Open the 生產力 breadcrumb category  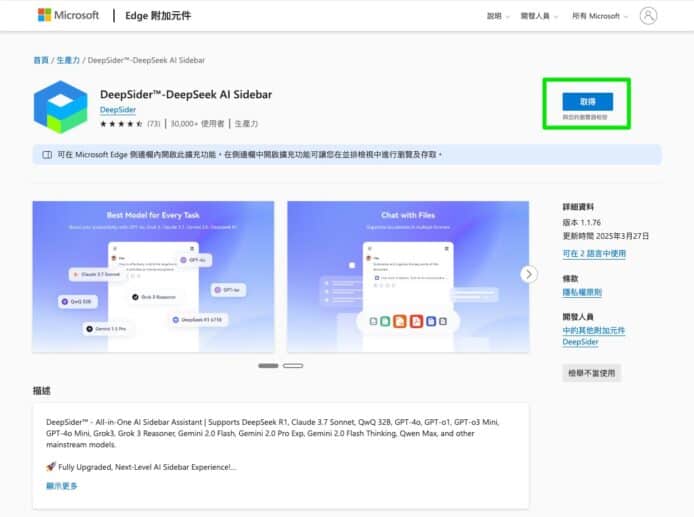click(68, 61)
